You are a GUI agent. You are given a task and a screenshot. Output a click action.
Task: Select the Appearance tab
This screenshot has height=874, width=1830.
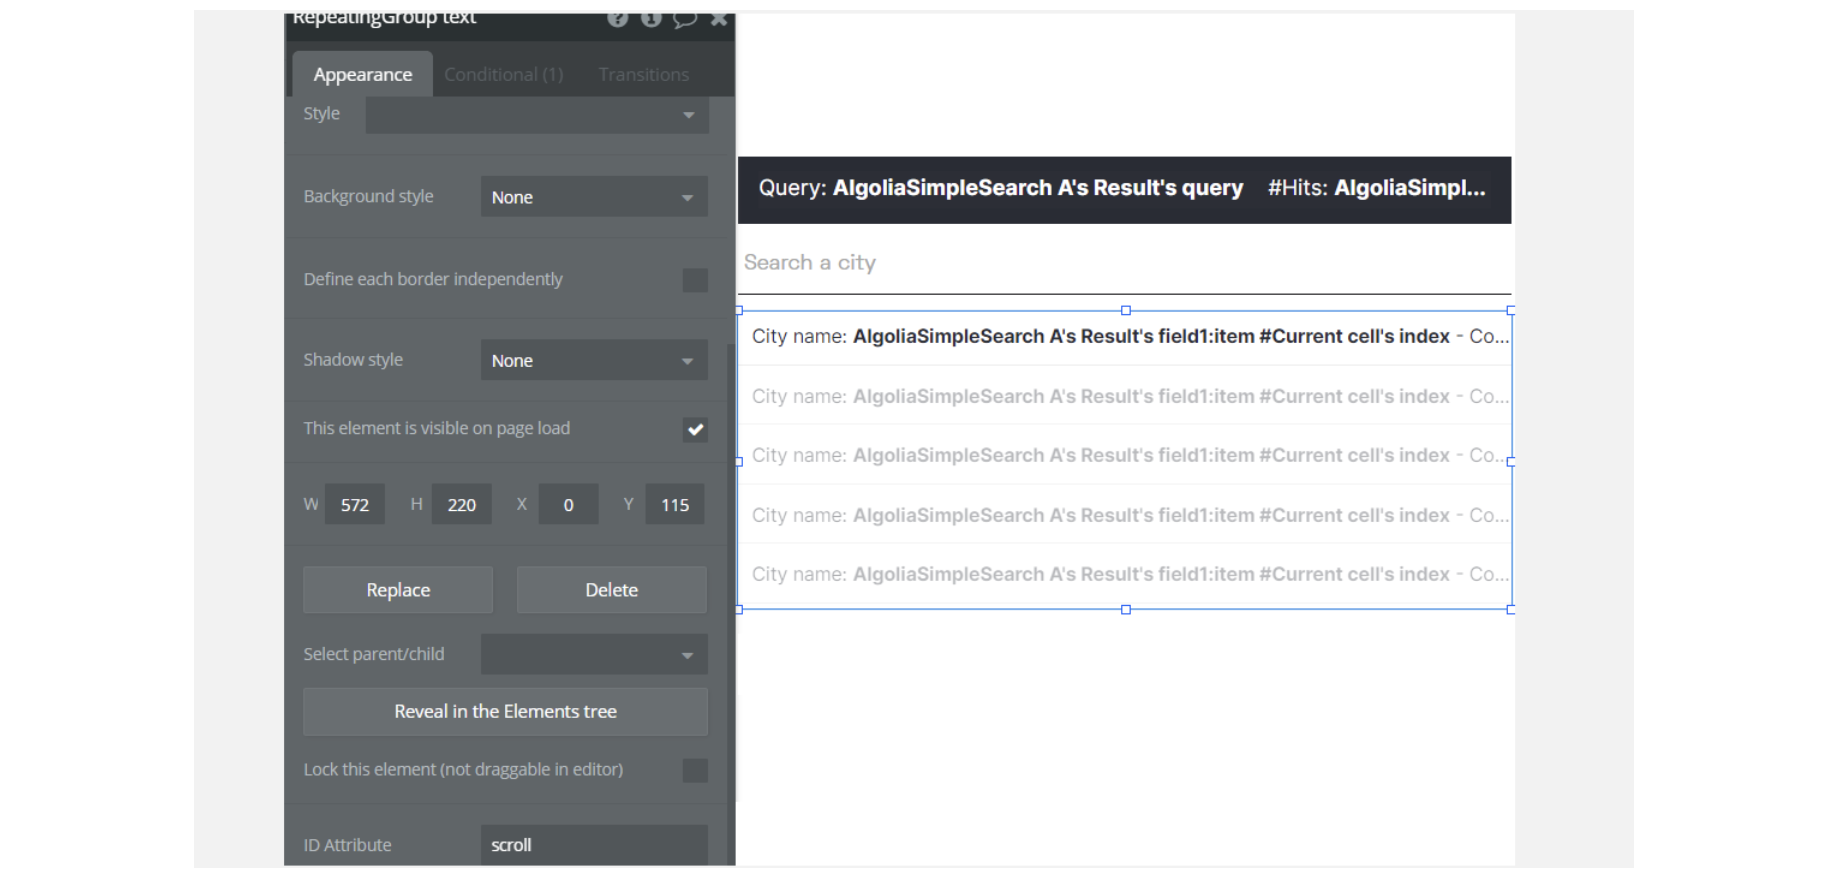point(362,75)
